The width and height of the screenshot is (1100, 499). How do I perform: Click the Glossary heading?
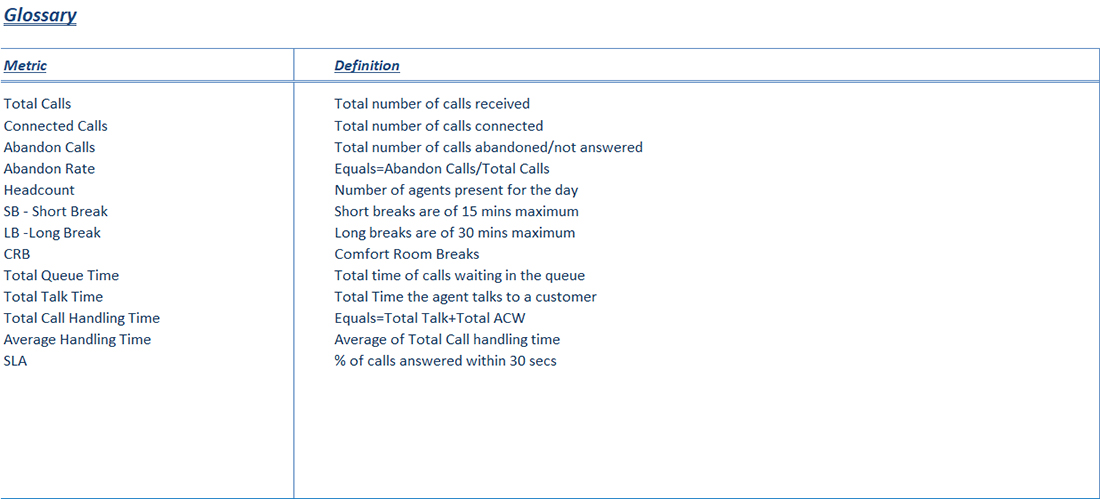click(40, 15)
